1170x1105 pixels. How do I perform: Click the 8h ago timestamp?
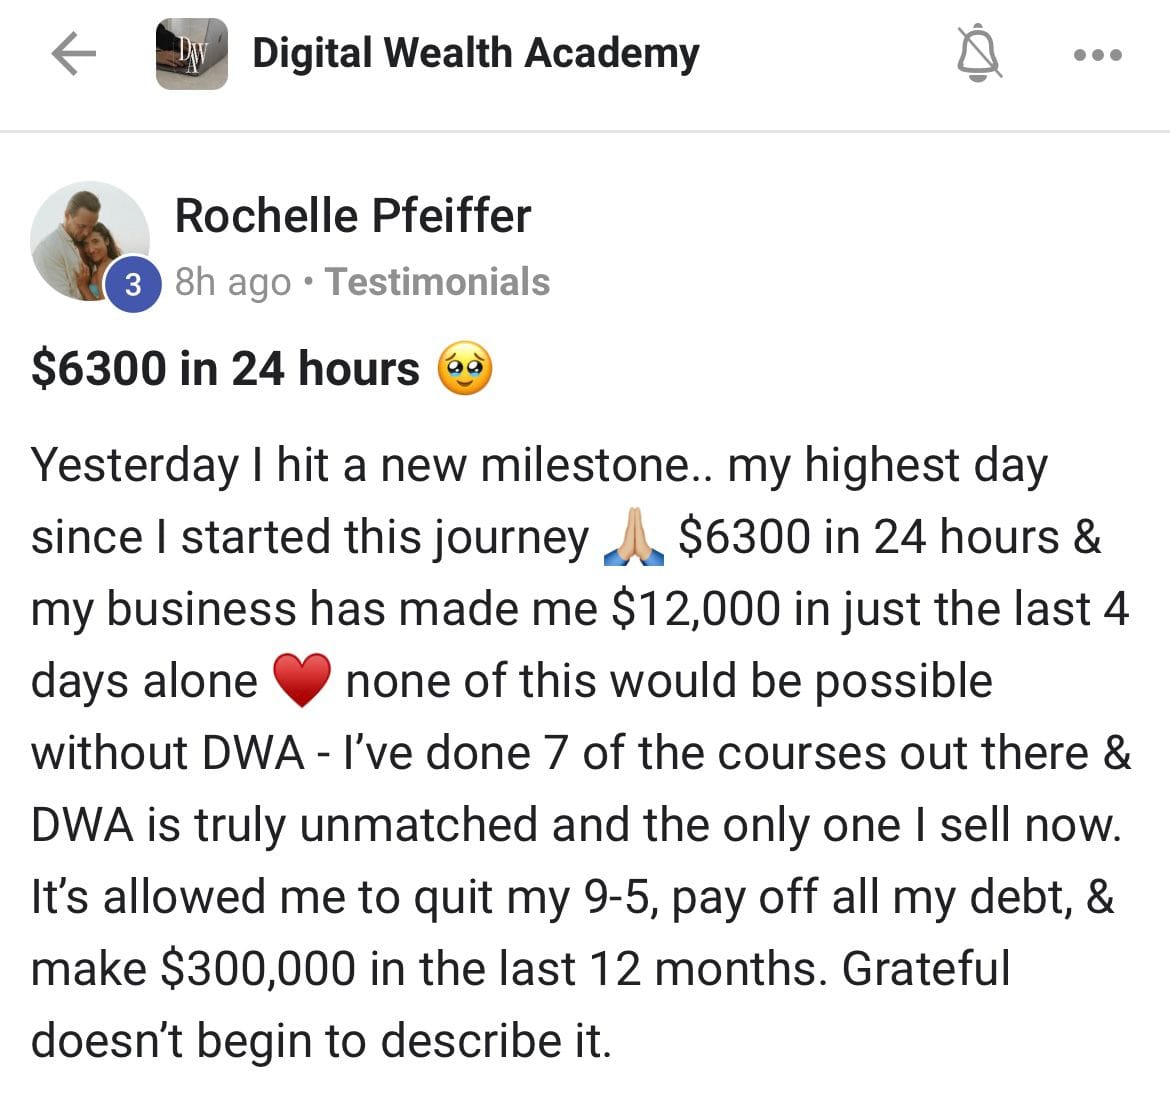click(x=233, y=283)
